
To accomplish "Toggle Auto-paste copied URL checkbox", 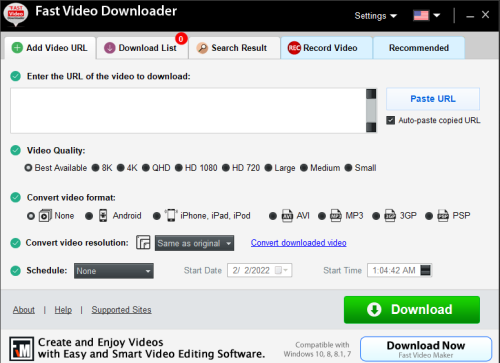I will pyautogui.click(x=390, y=120).
